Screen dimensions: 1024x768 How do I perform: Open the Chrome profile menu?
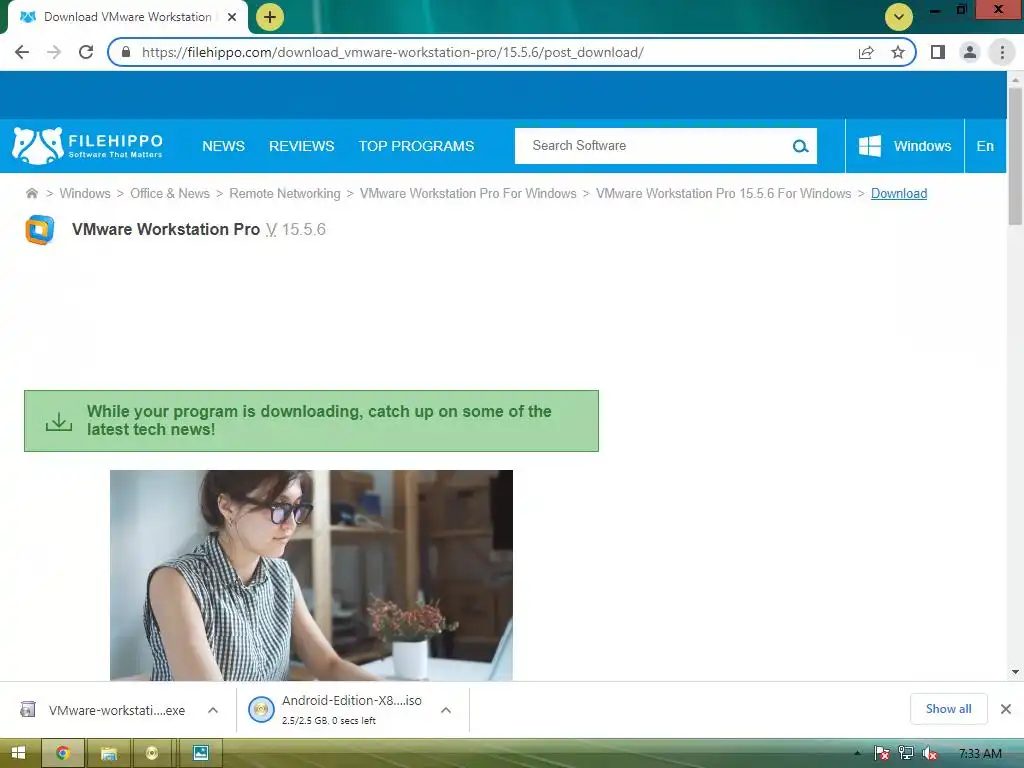[970, 52]
